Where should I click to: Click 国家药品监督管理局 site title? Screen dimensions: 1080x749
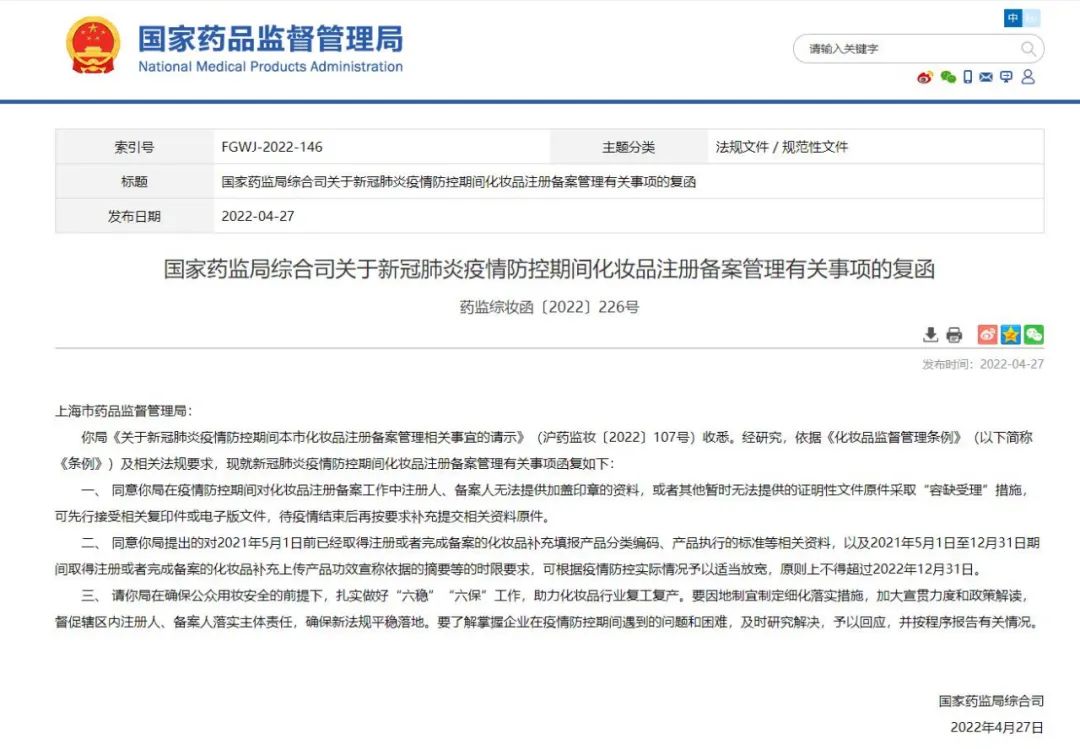[x=270, y=39]
